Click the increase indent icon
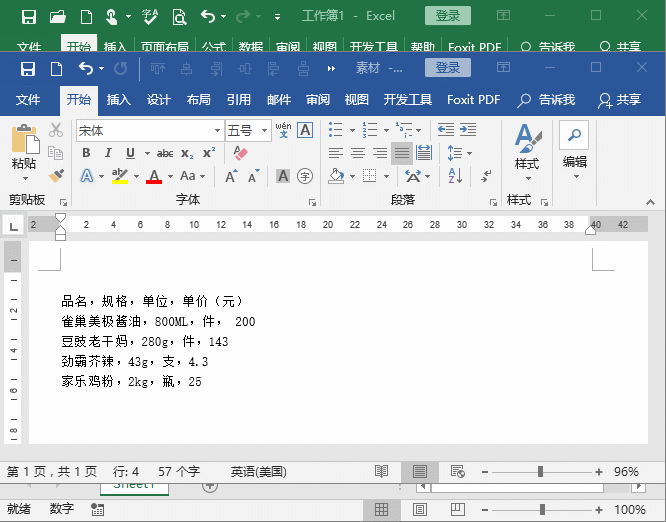 [468, 130]
